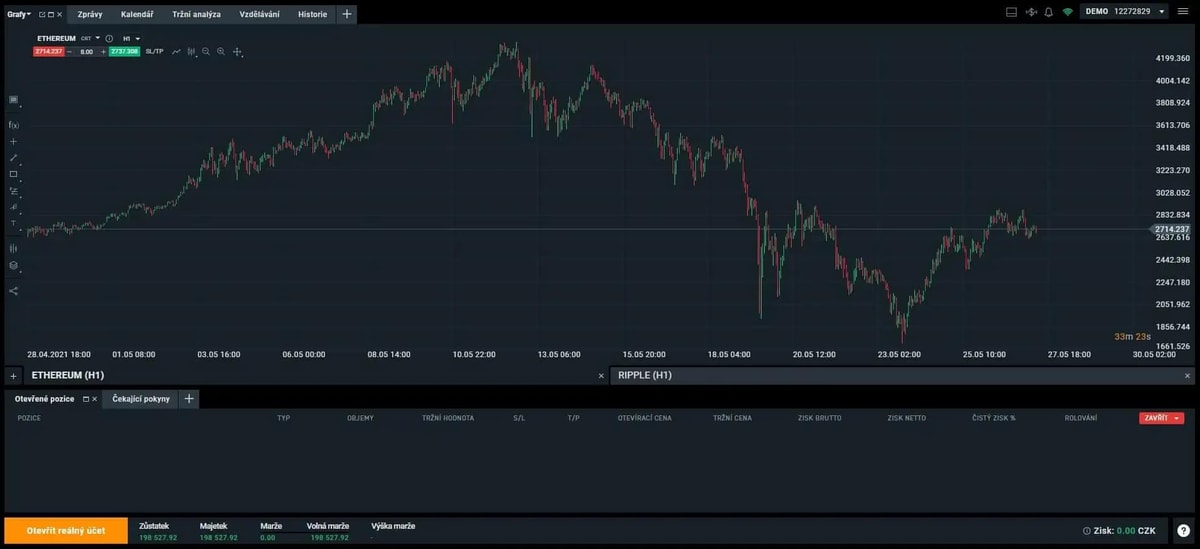Viewport: 1200px width, 549px height.
Task: Open the hamburger main menu
Action: [x=1185, y=12]
